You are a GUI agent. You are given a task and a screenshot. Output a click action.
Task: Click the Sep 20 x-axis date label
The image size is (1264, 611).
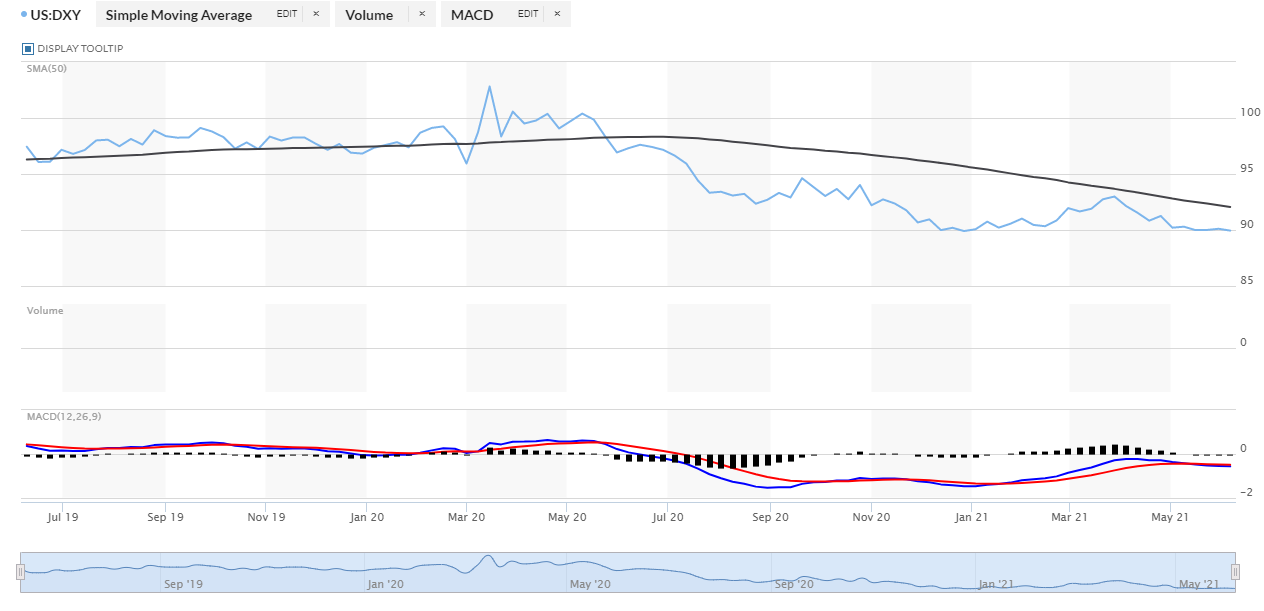pos(769,517)
